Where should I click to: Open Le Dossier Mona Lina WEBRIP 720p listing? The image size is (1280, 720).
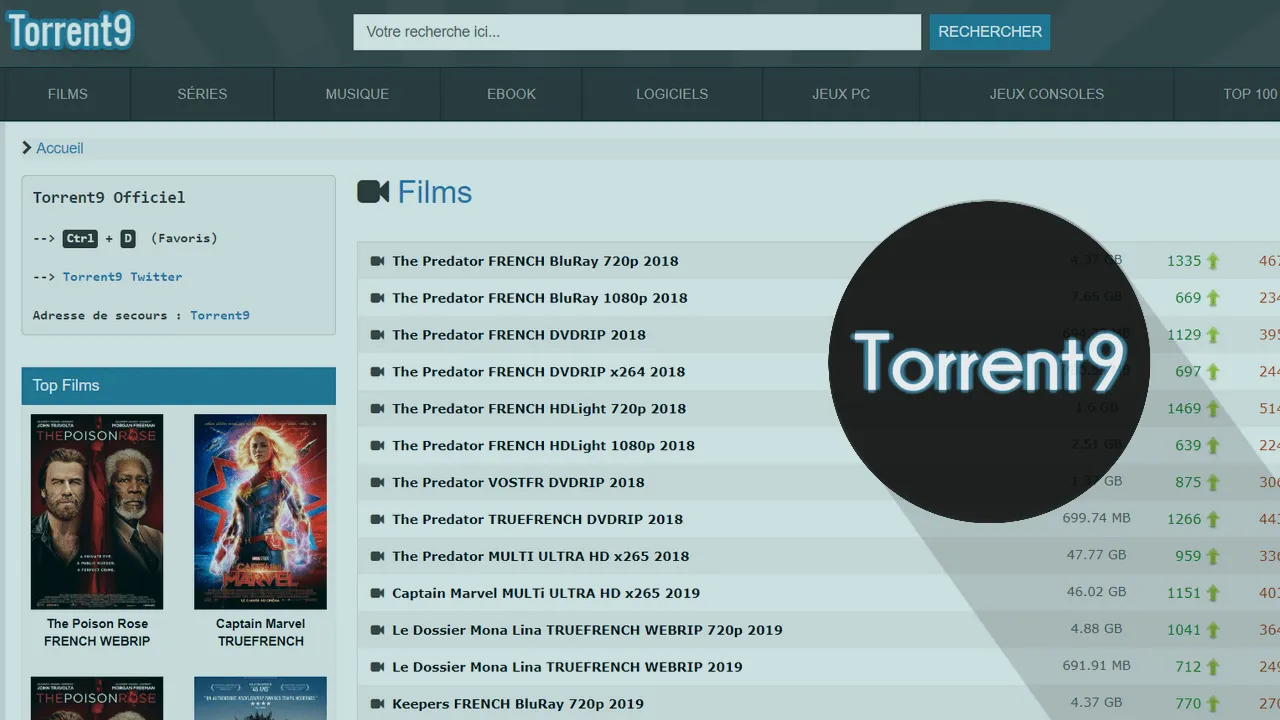click(x=585, y=630)
